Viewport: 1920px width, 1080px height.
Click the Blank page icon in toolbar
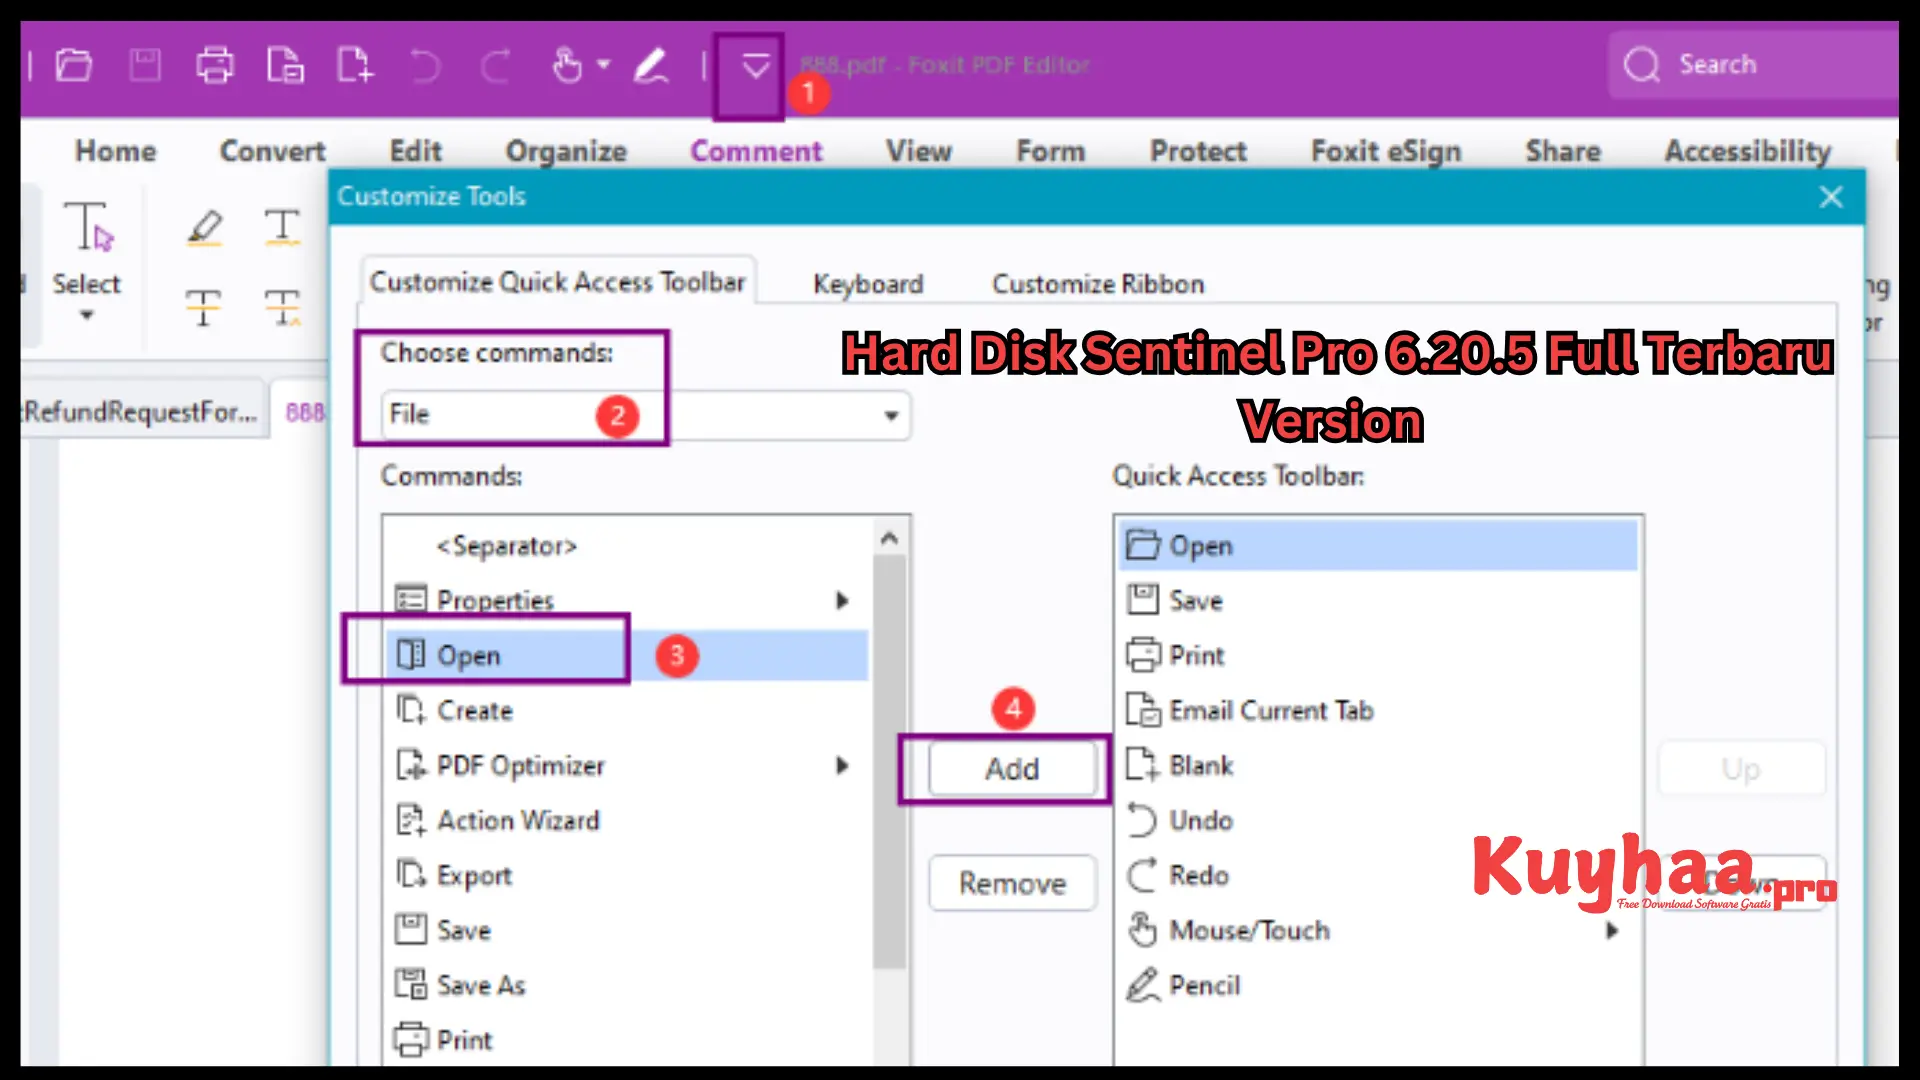tap(355, 66)
